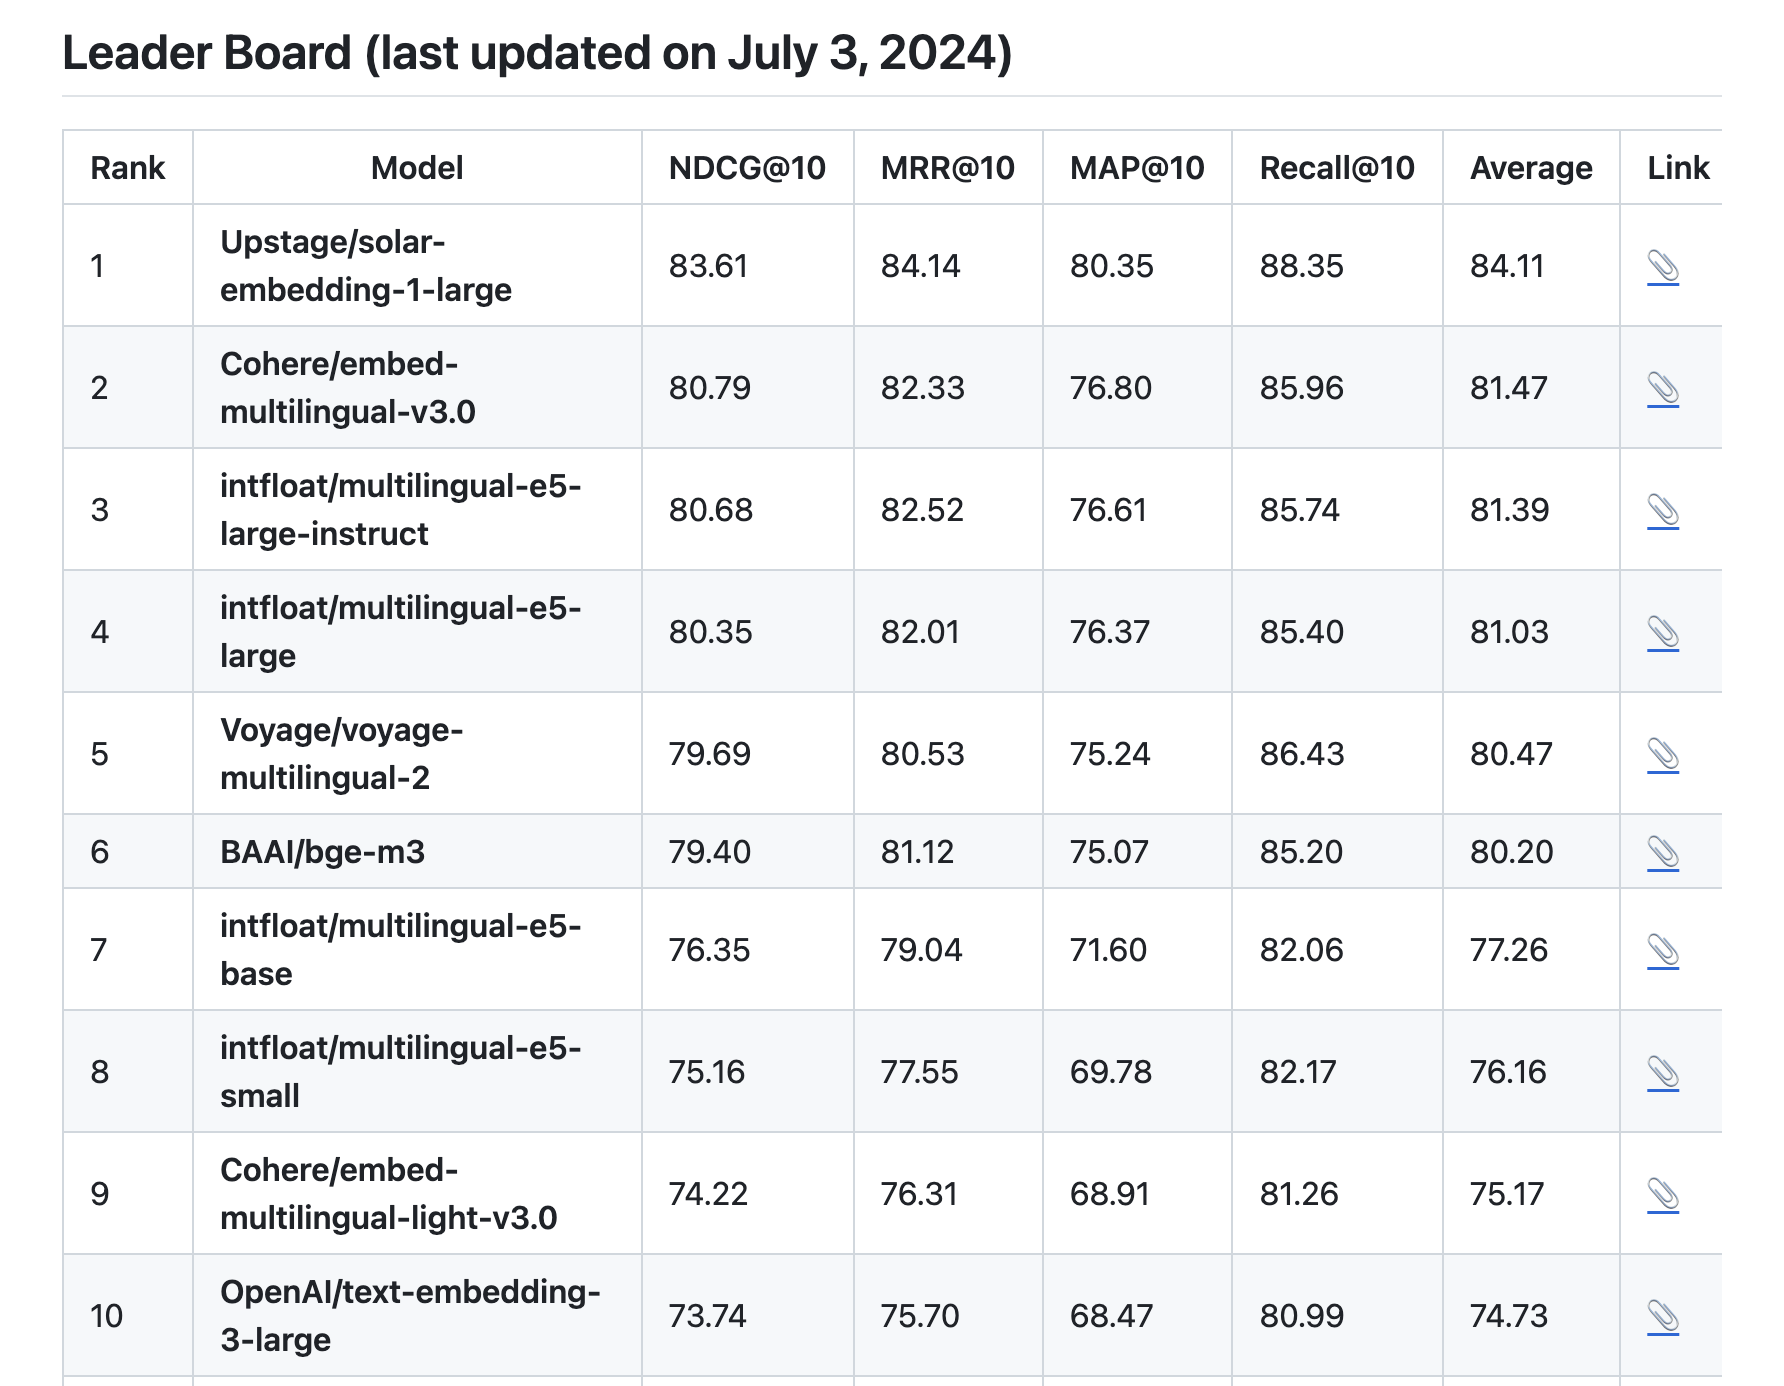
Task: Click the 84.11 average score cell
Action: coord(1507,266)
